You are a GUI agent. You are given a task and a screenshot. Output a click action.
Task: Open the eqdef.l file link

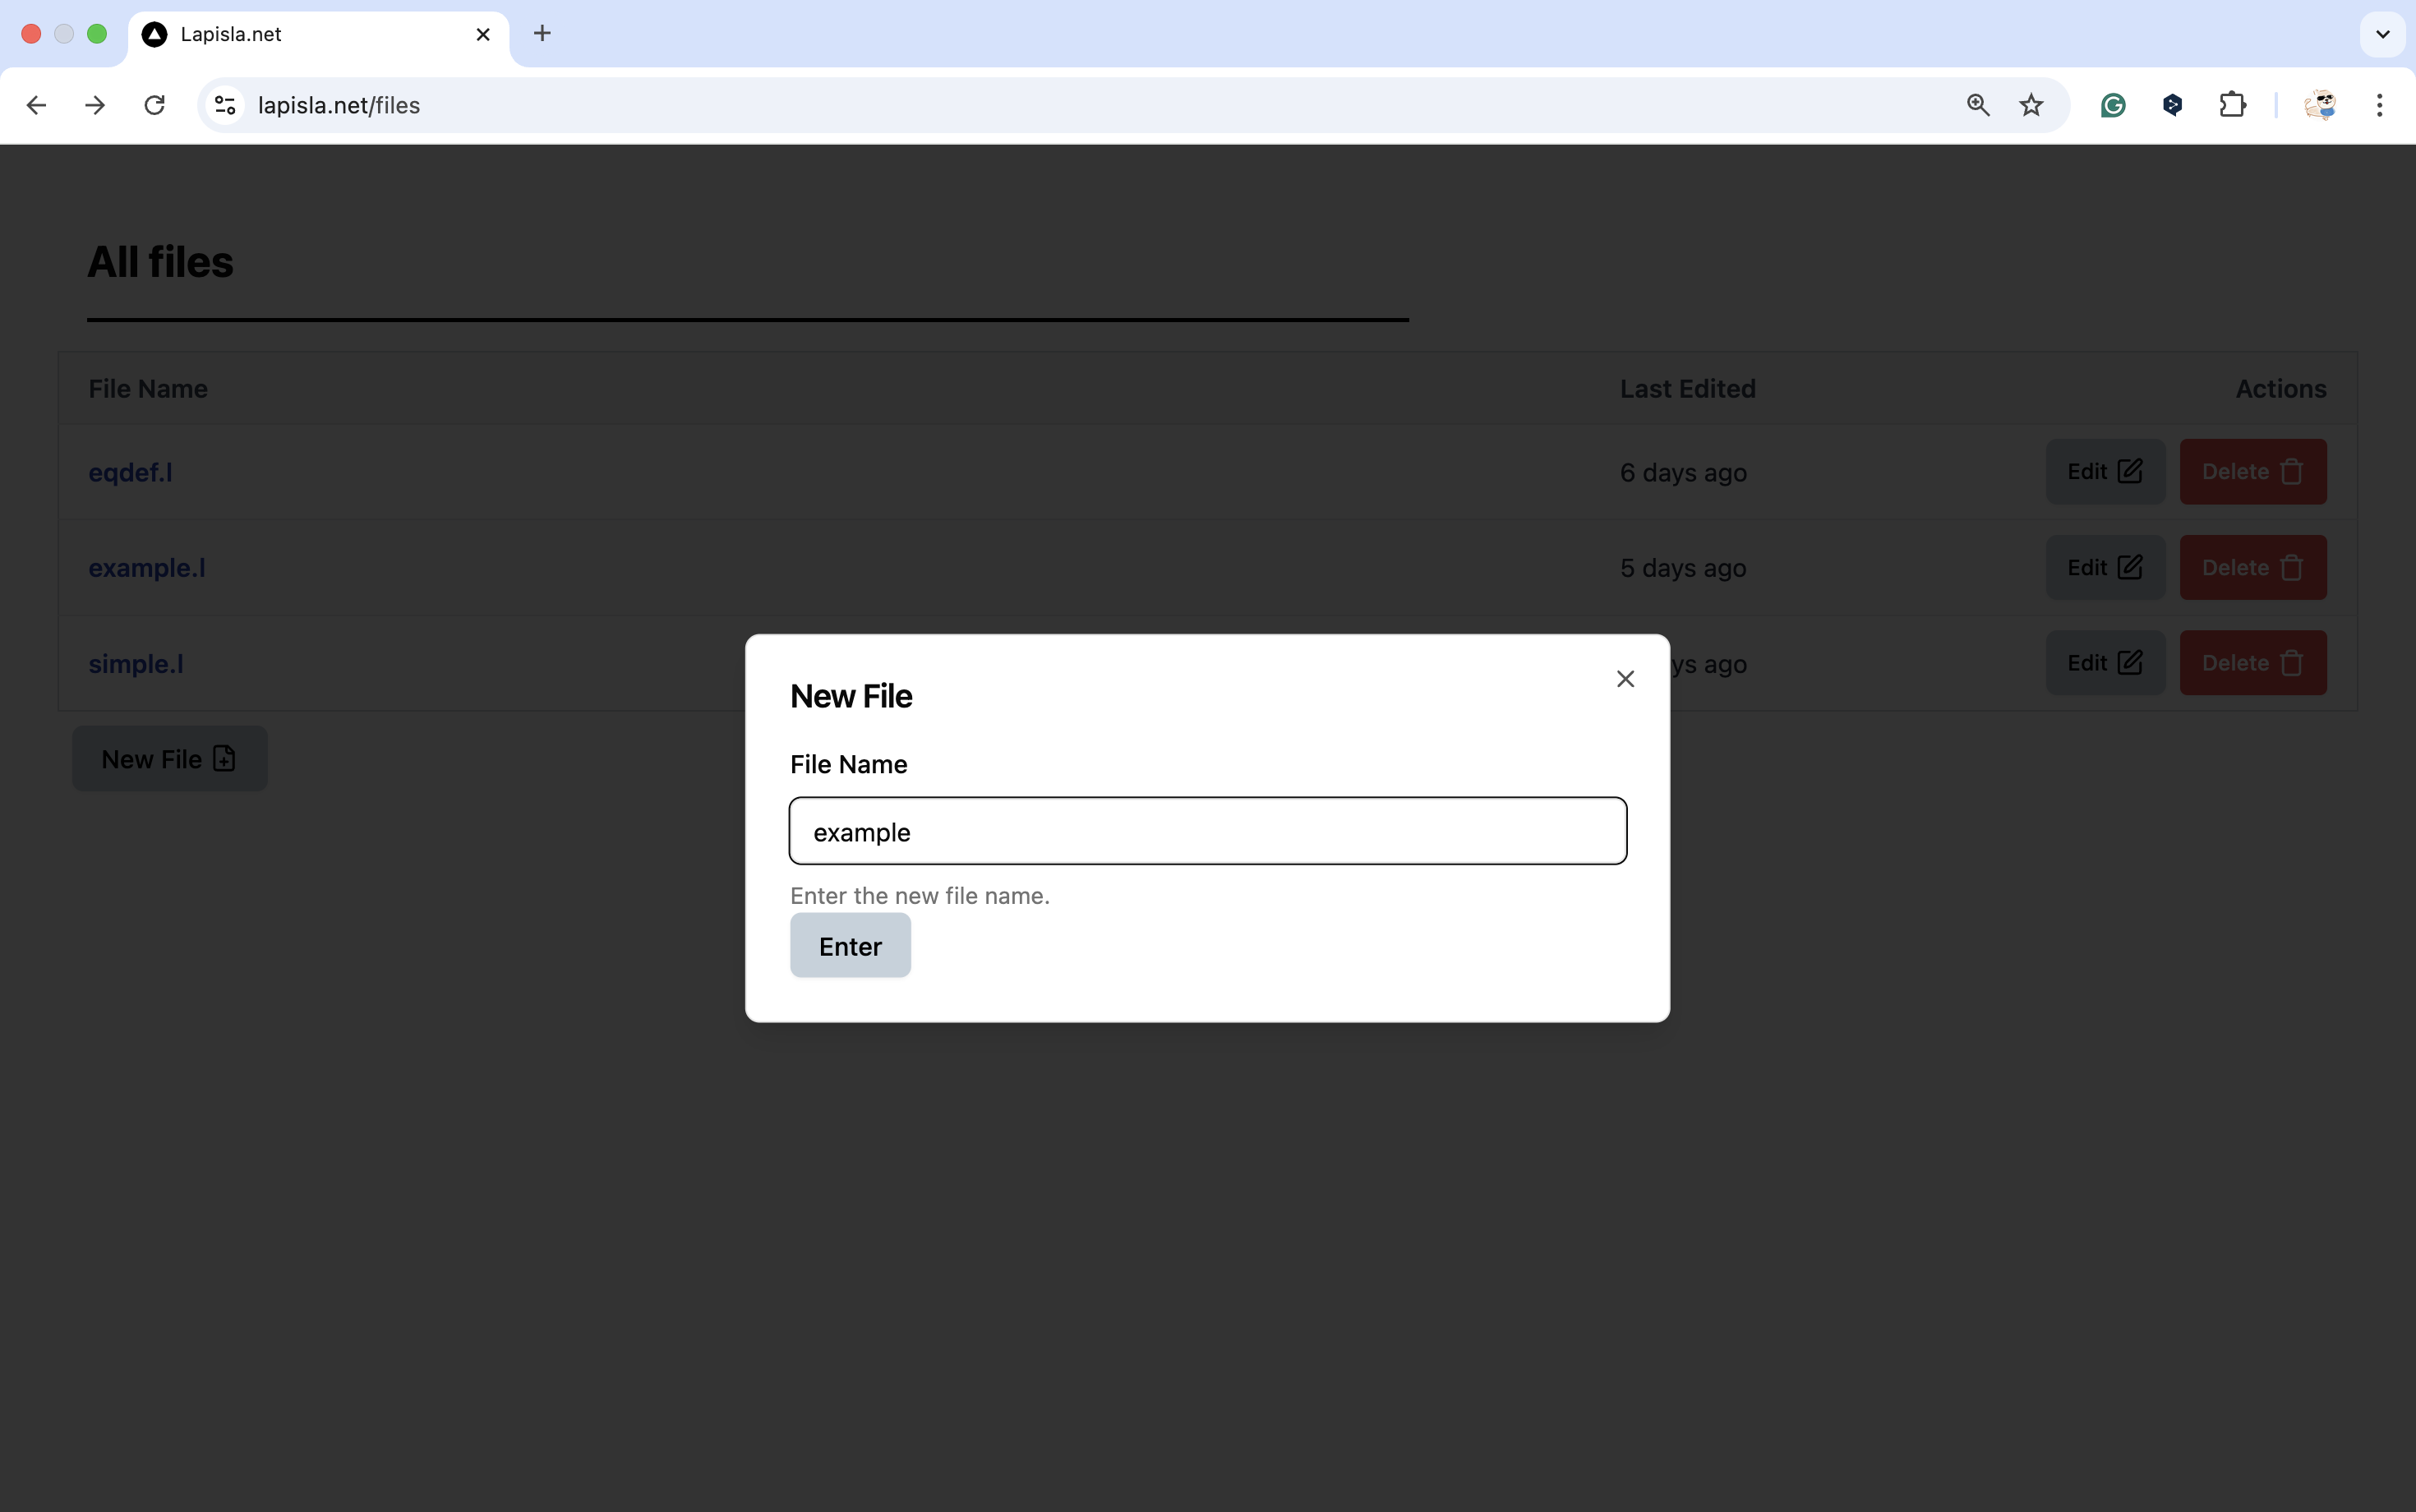click(130, 472)
